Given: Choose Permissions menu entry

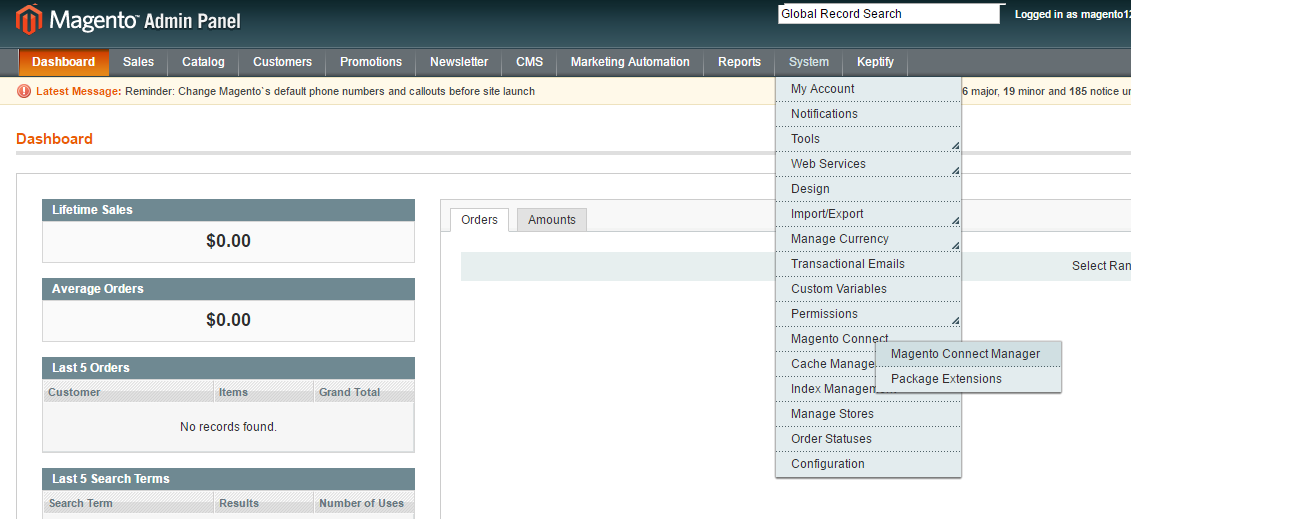Looking at the screenshot, I should (868, 314).
